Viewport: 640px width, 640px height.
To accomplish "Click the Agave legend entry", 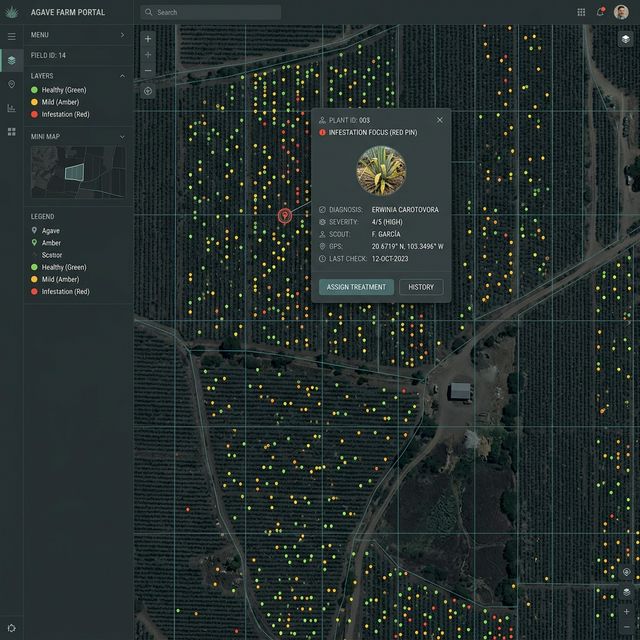I will [x=46, y=231].
